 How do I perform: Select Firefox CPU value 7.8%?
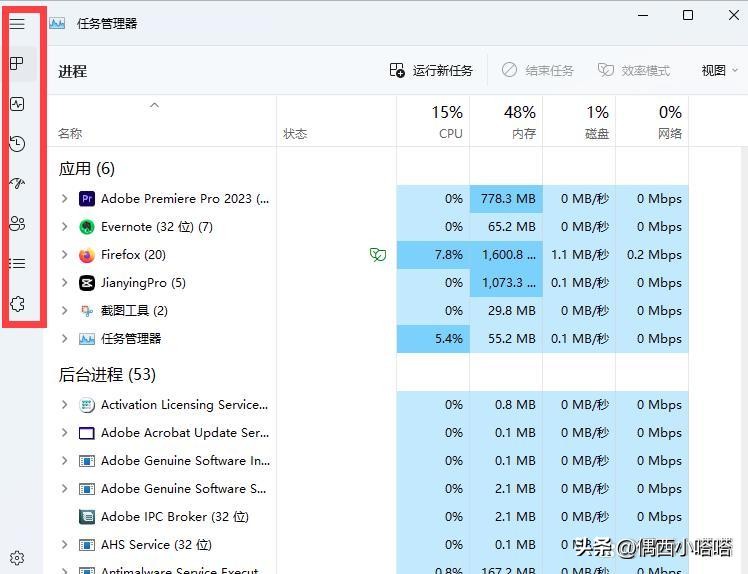click(x=449, y=255)
